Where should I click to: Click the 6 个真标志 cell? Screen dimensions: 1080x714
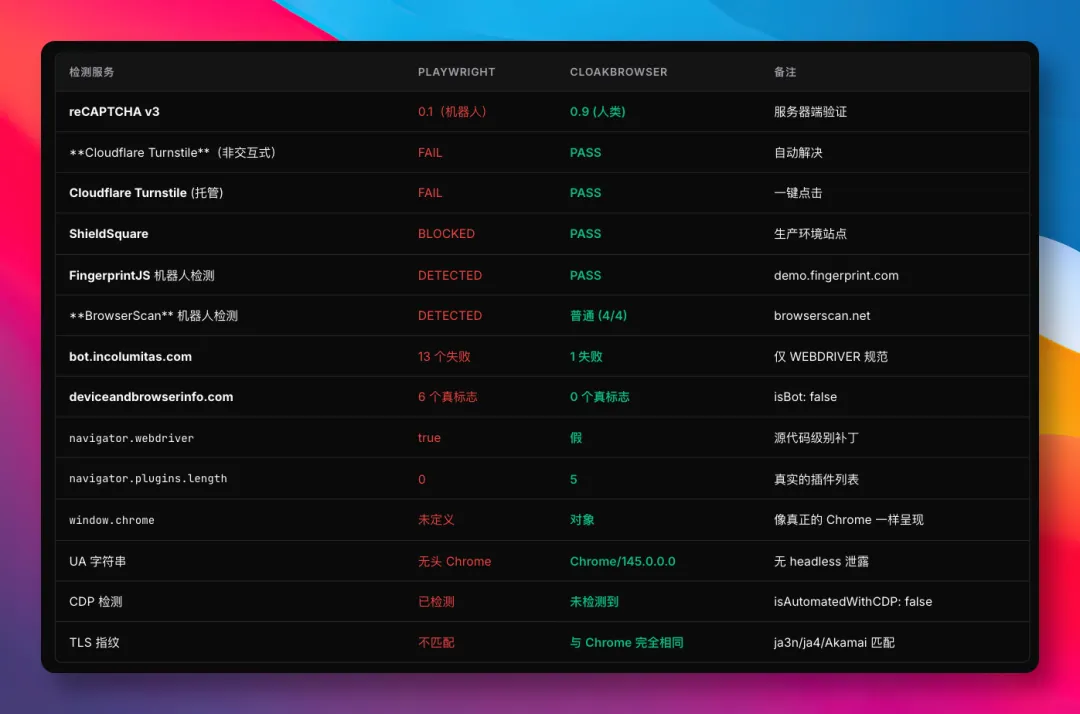pyautogui.click(x=447, y=397)
